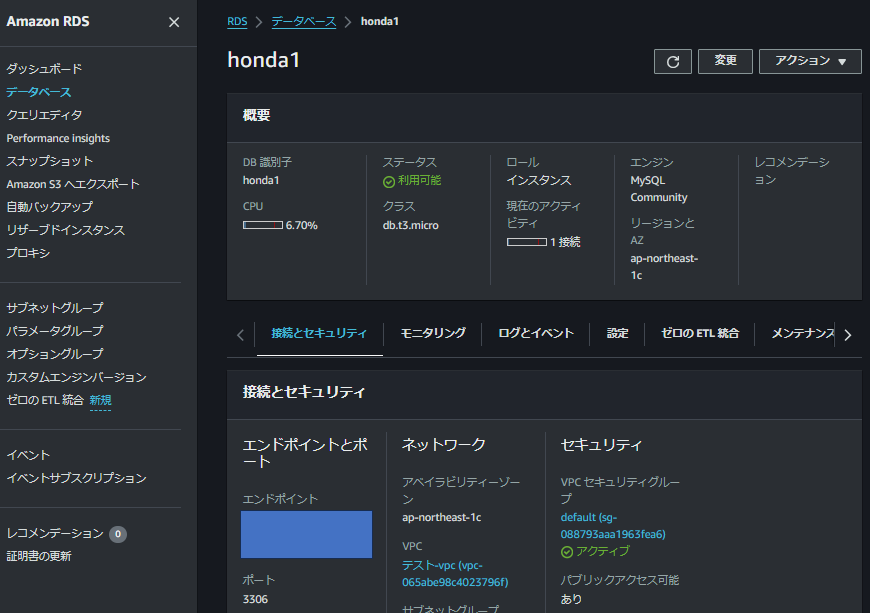Select the 接続とセキュリティ tab
870x613 pixels.
319,333
